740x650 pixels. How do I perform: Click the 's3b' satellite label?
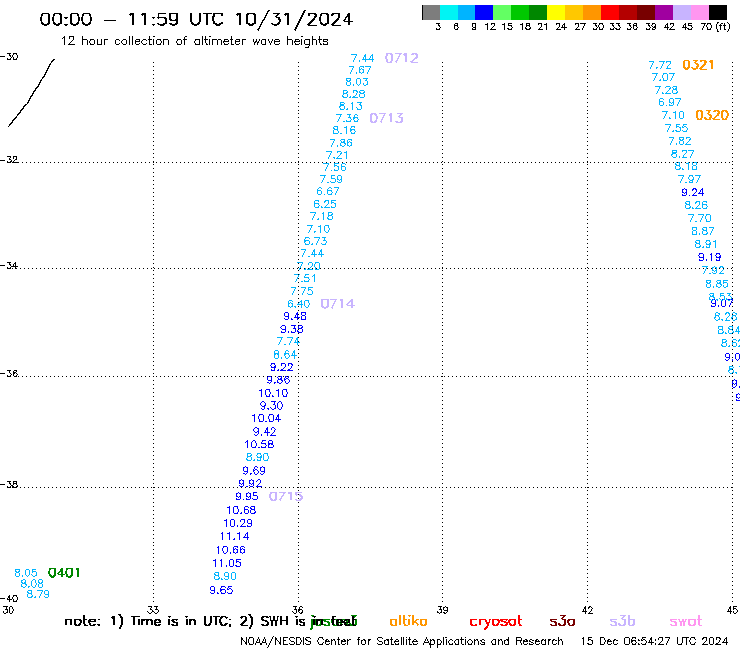622,621
